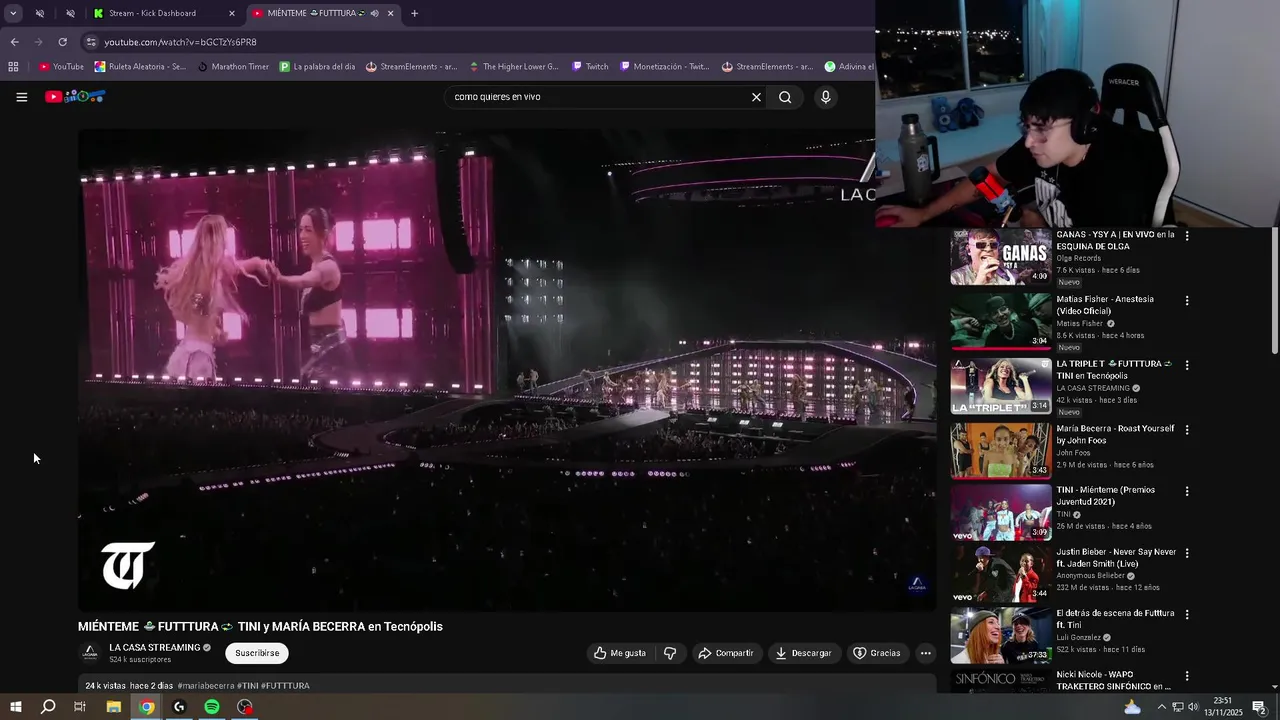View site information icon in address bar
Image resolution: width=1280 pixels, height=720 pixels.
(x=91, y=42)
